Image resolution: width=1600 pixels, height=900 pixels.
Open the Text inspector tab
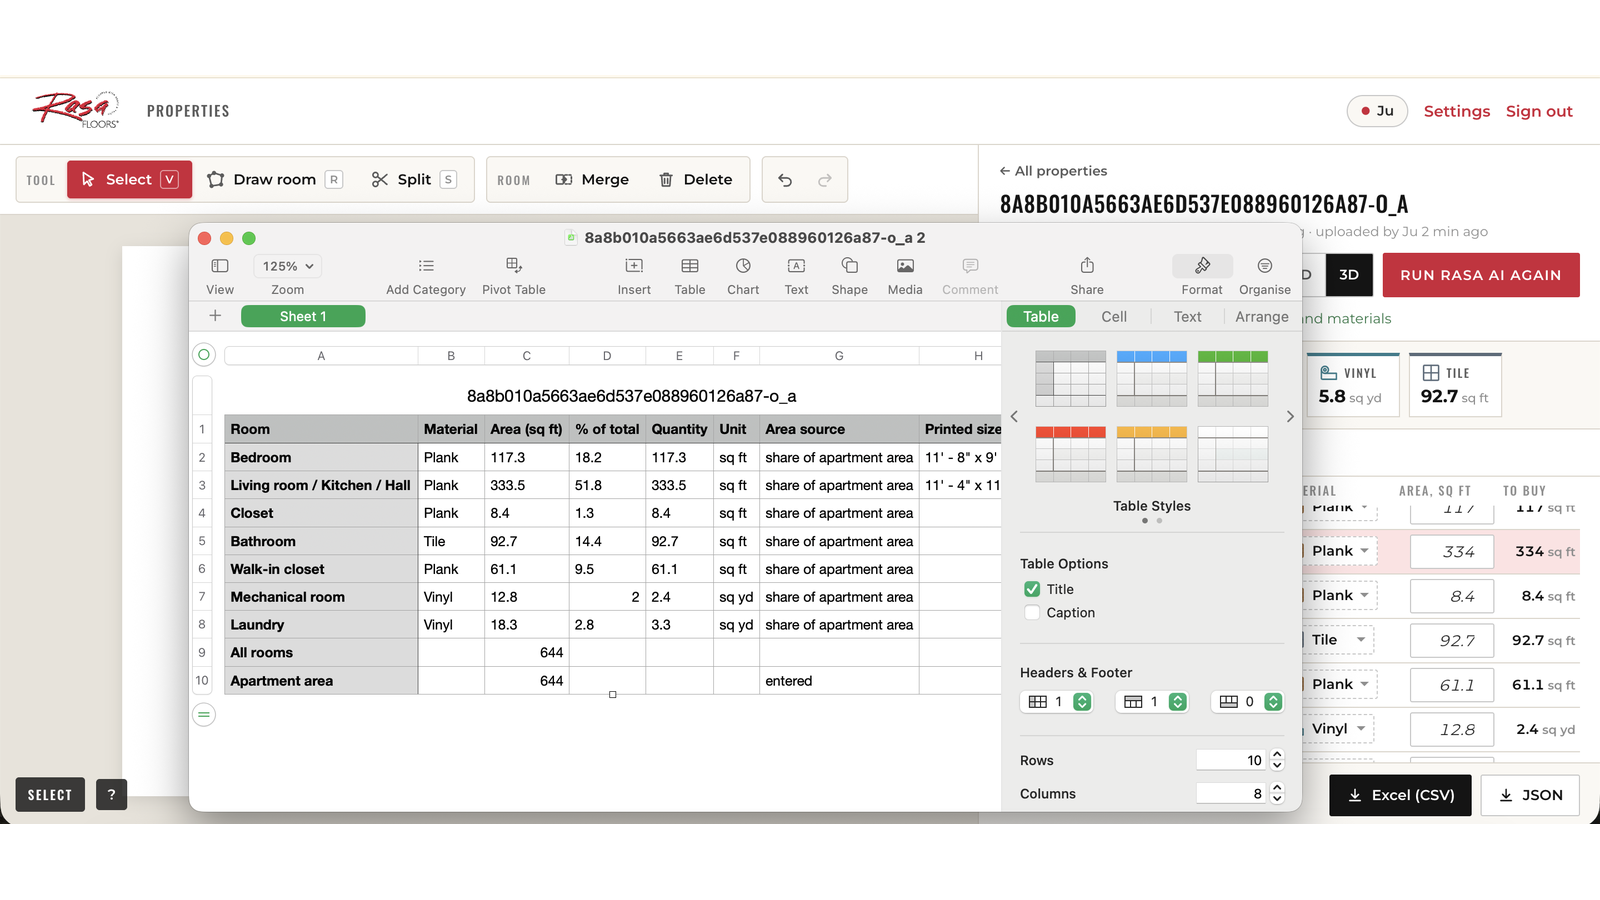(1188, 316)
